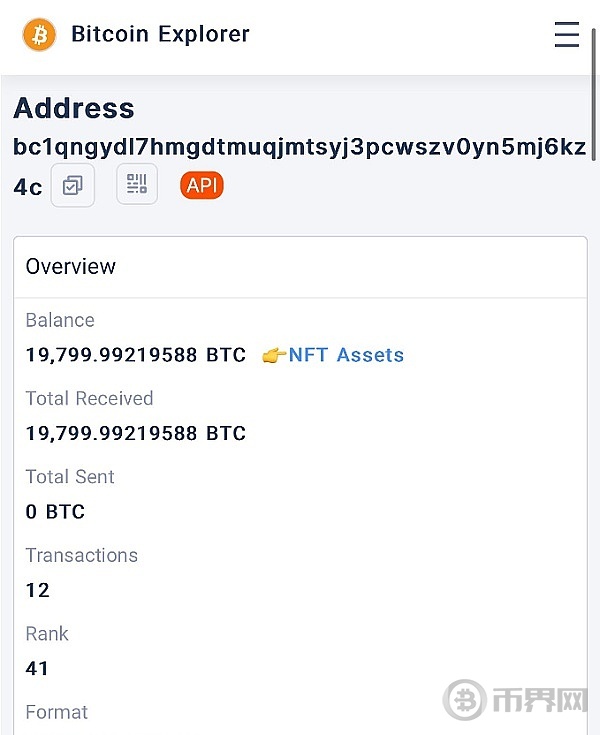
Task: Click the coin watermark logo at bottom right
Action: pos(465,700)
